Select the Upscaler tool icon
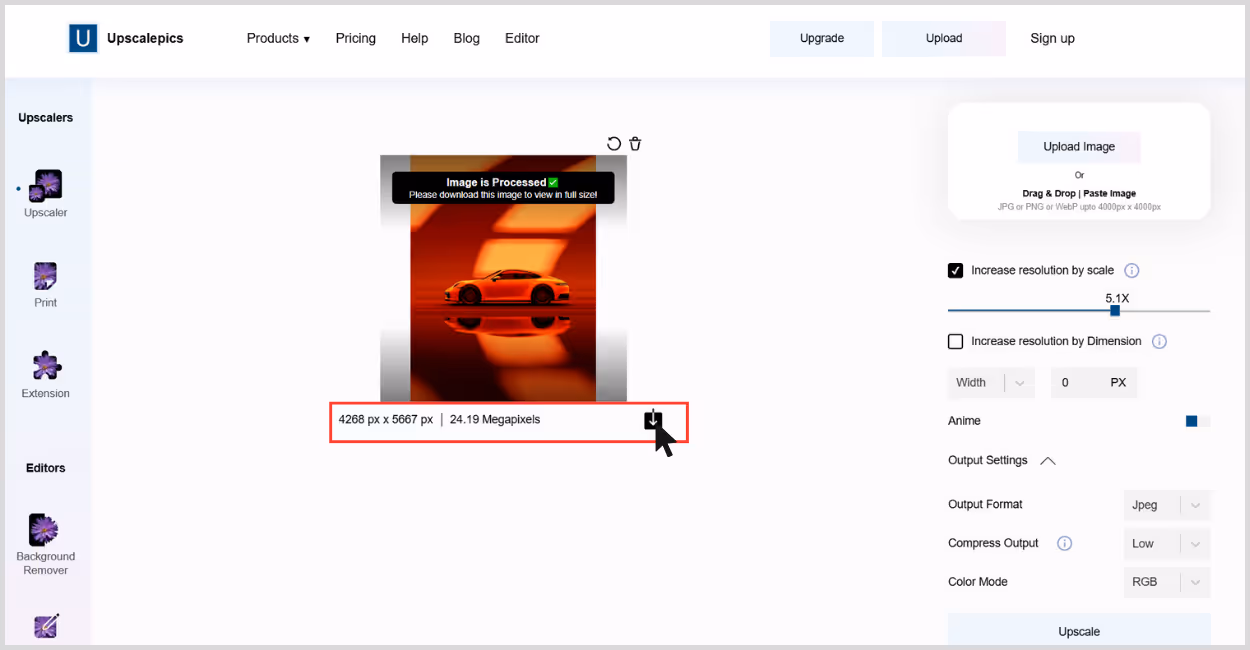Screen dimensions: 1250x650 (46, 186)
